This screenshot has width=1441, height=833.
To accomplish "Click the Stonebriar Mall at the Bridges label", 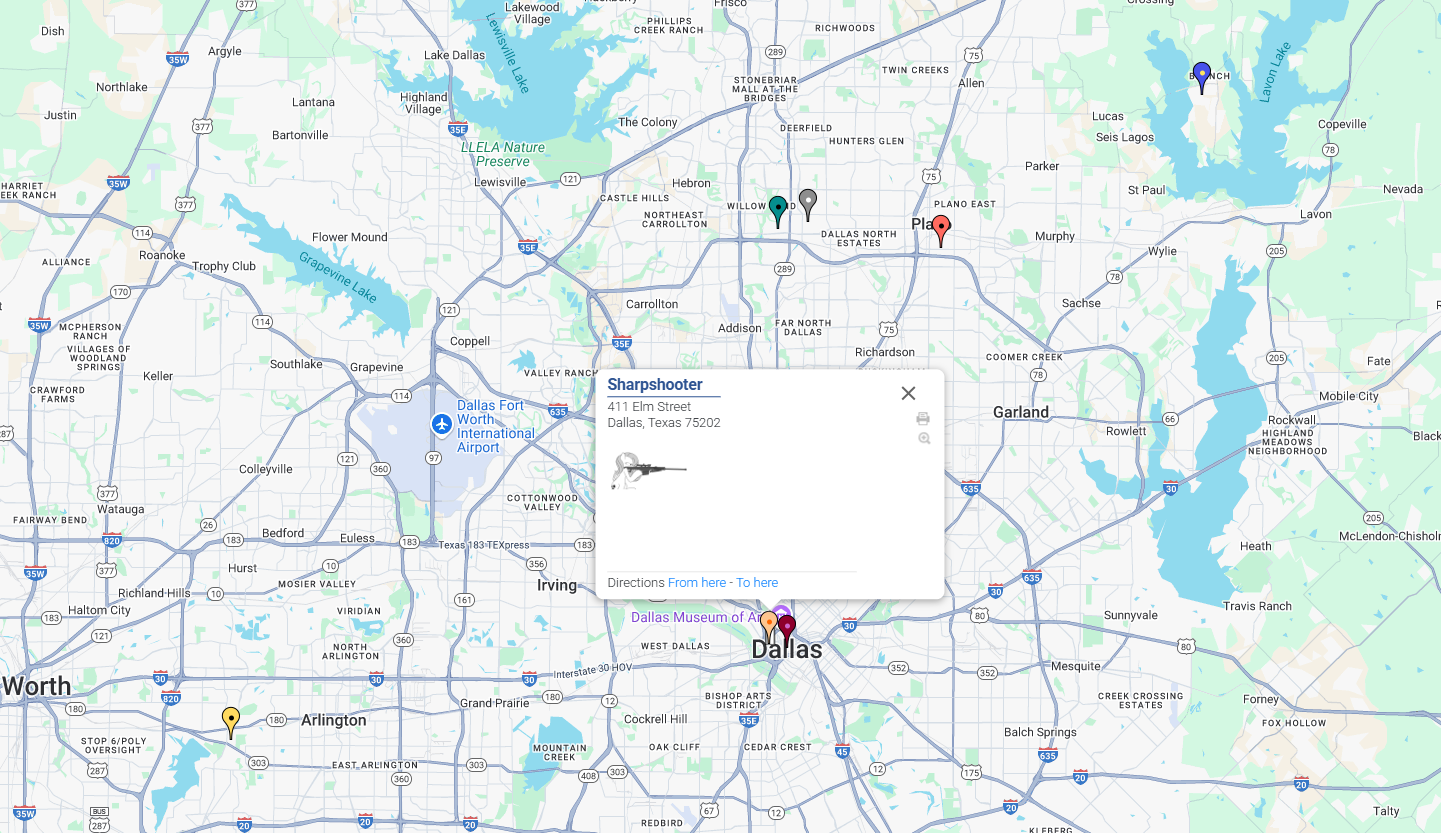I will pyautogui.click(x=766, y=89).
